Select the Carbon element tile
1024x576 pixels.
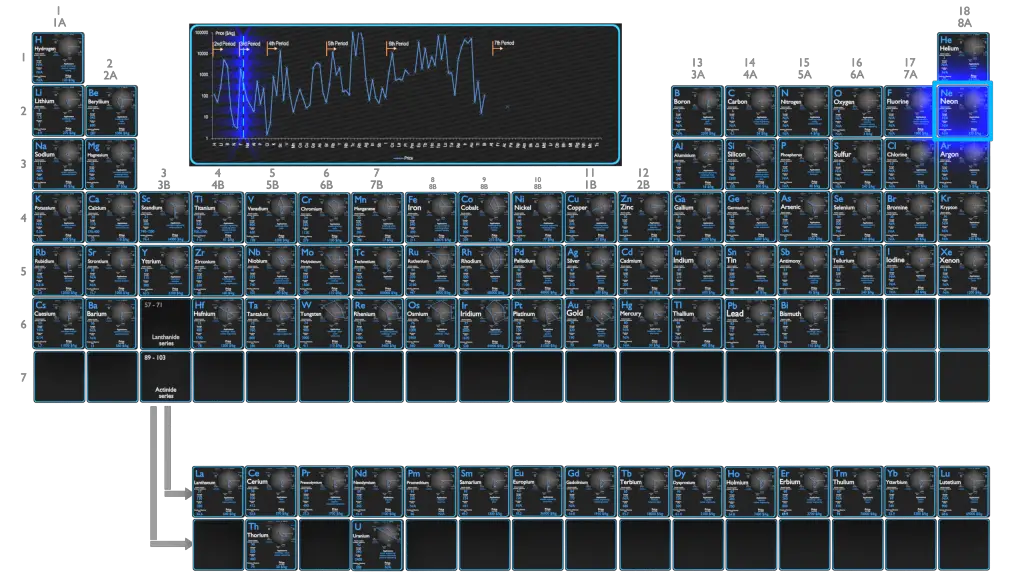750,111
